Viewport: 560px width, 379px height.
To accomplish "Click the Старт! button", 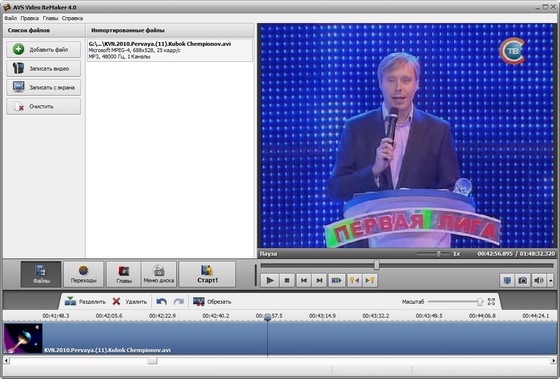I will pyautogui.click(x=207, y=274).
